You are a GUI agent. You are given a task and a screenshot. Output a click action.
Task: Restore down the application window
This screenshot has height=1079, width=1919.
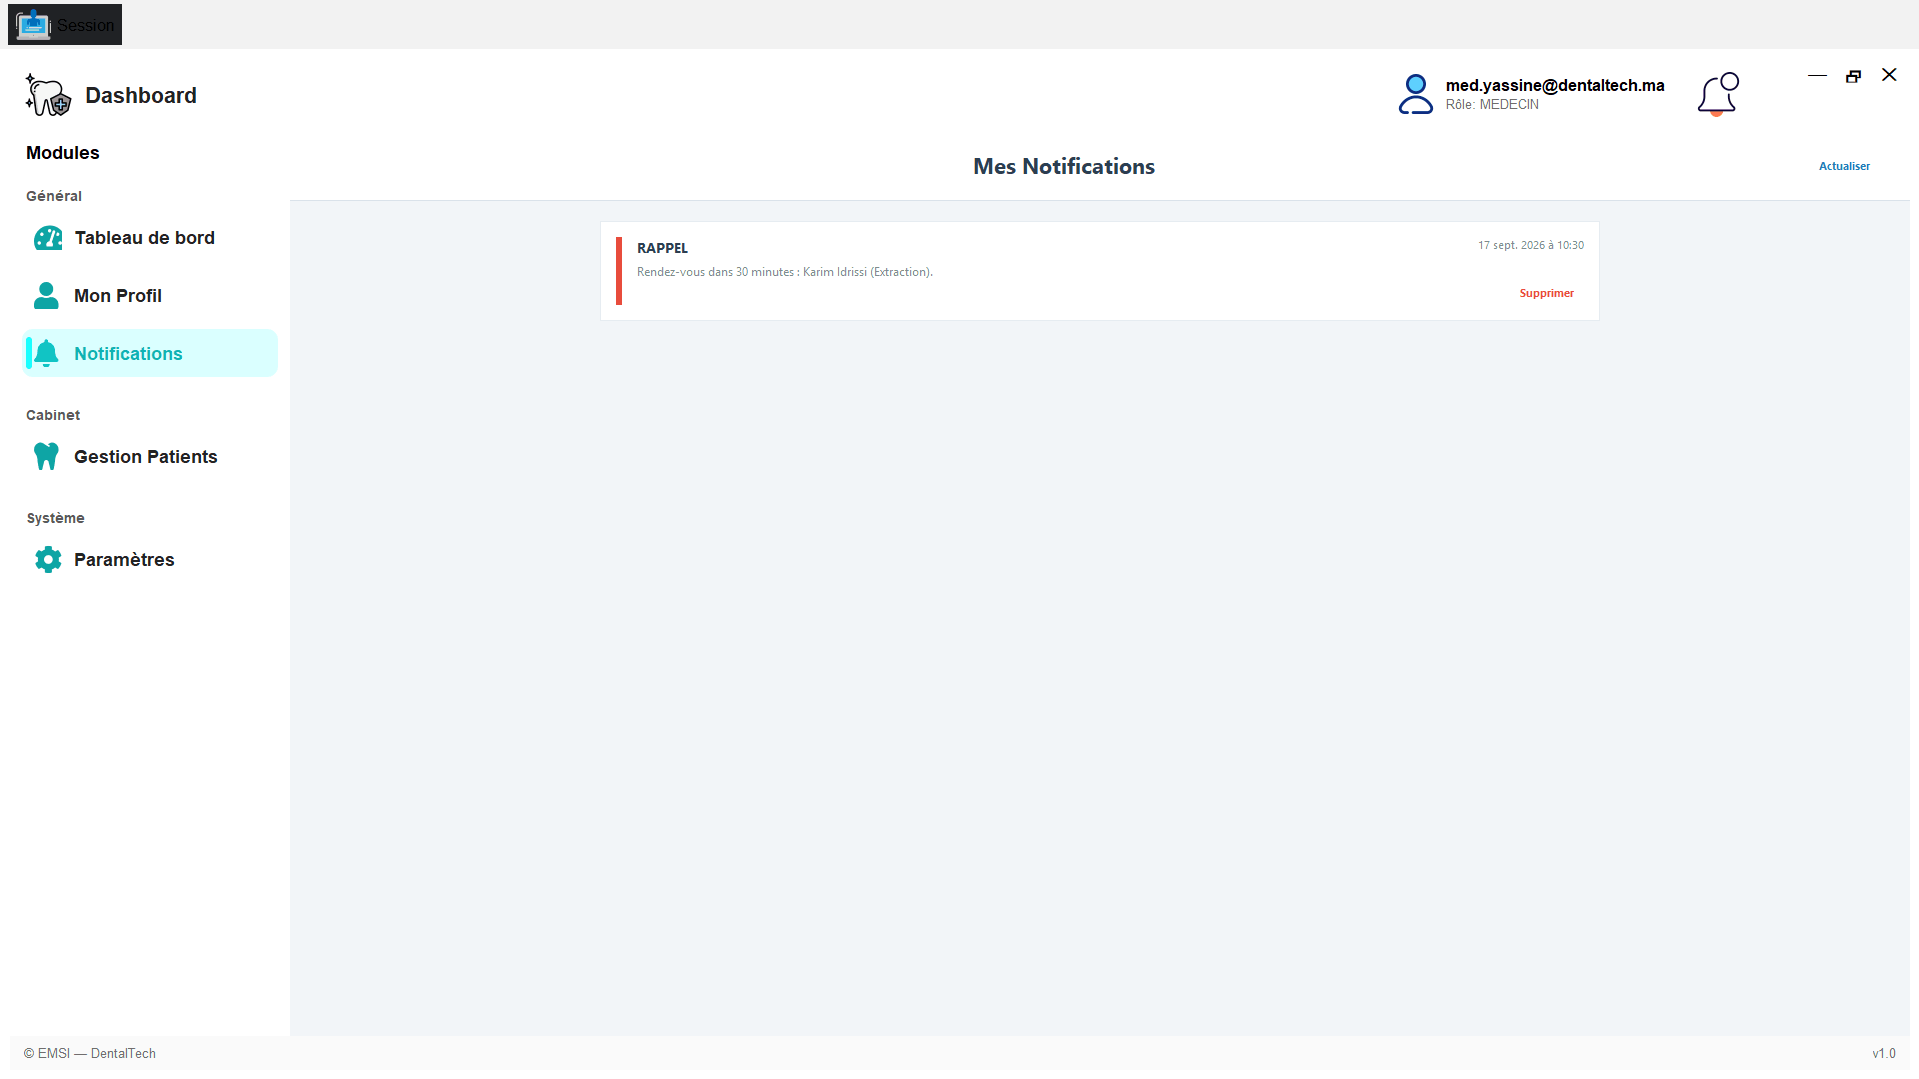[1853, 75]
